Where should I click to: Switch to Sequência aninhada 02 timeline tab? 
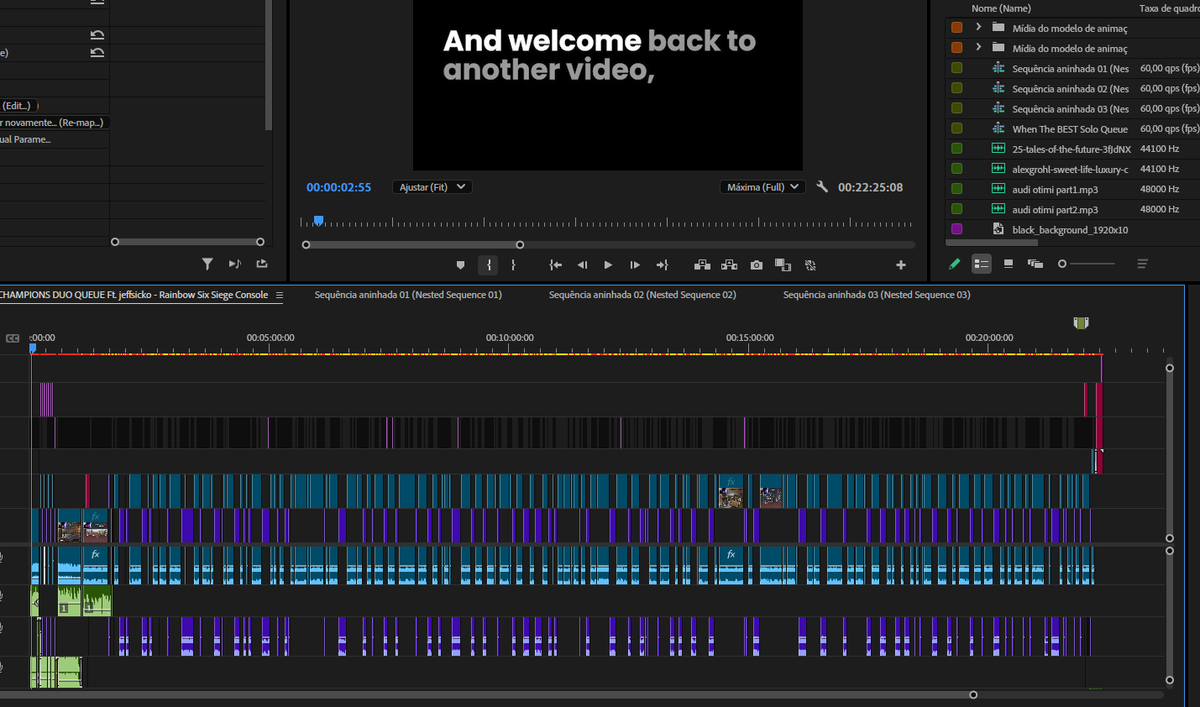click(642, 295)
